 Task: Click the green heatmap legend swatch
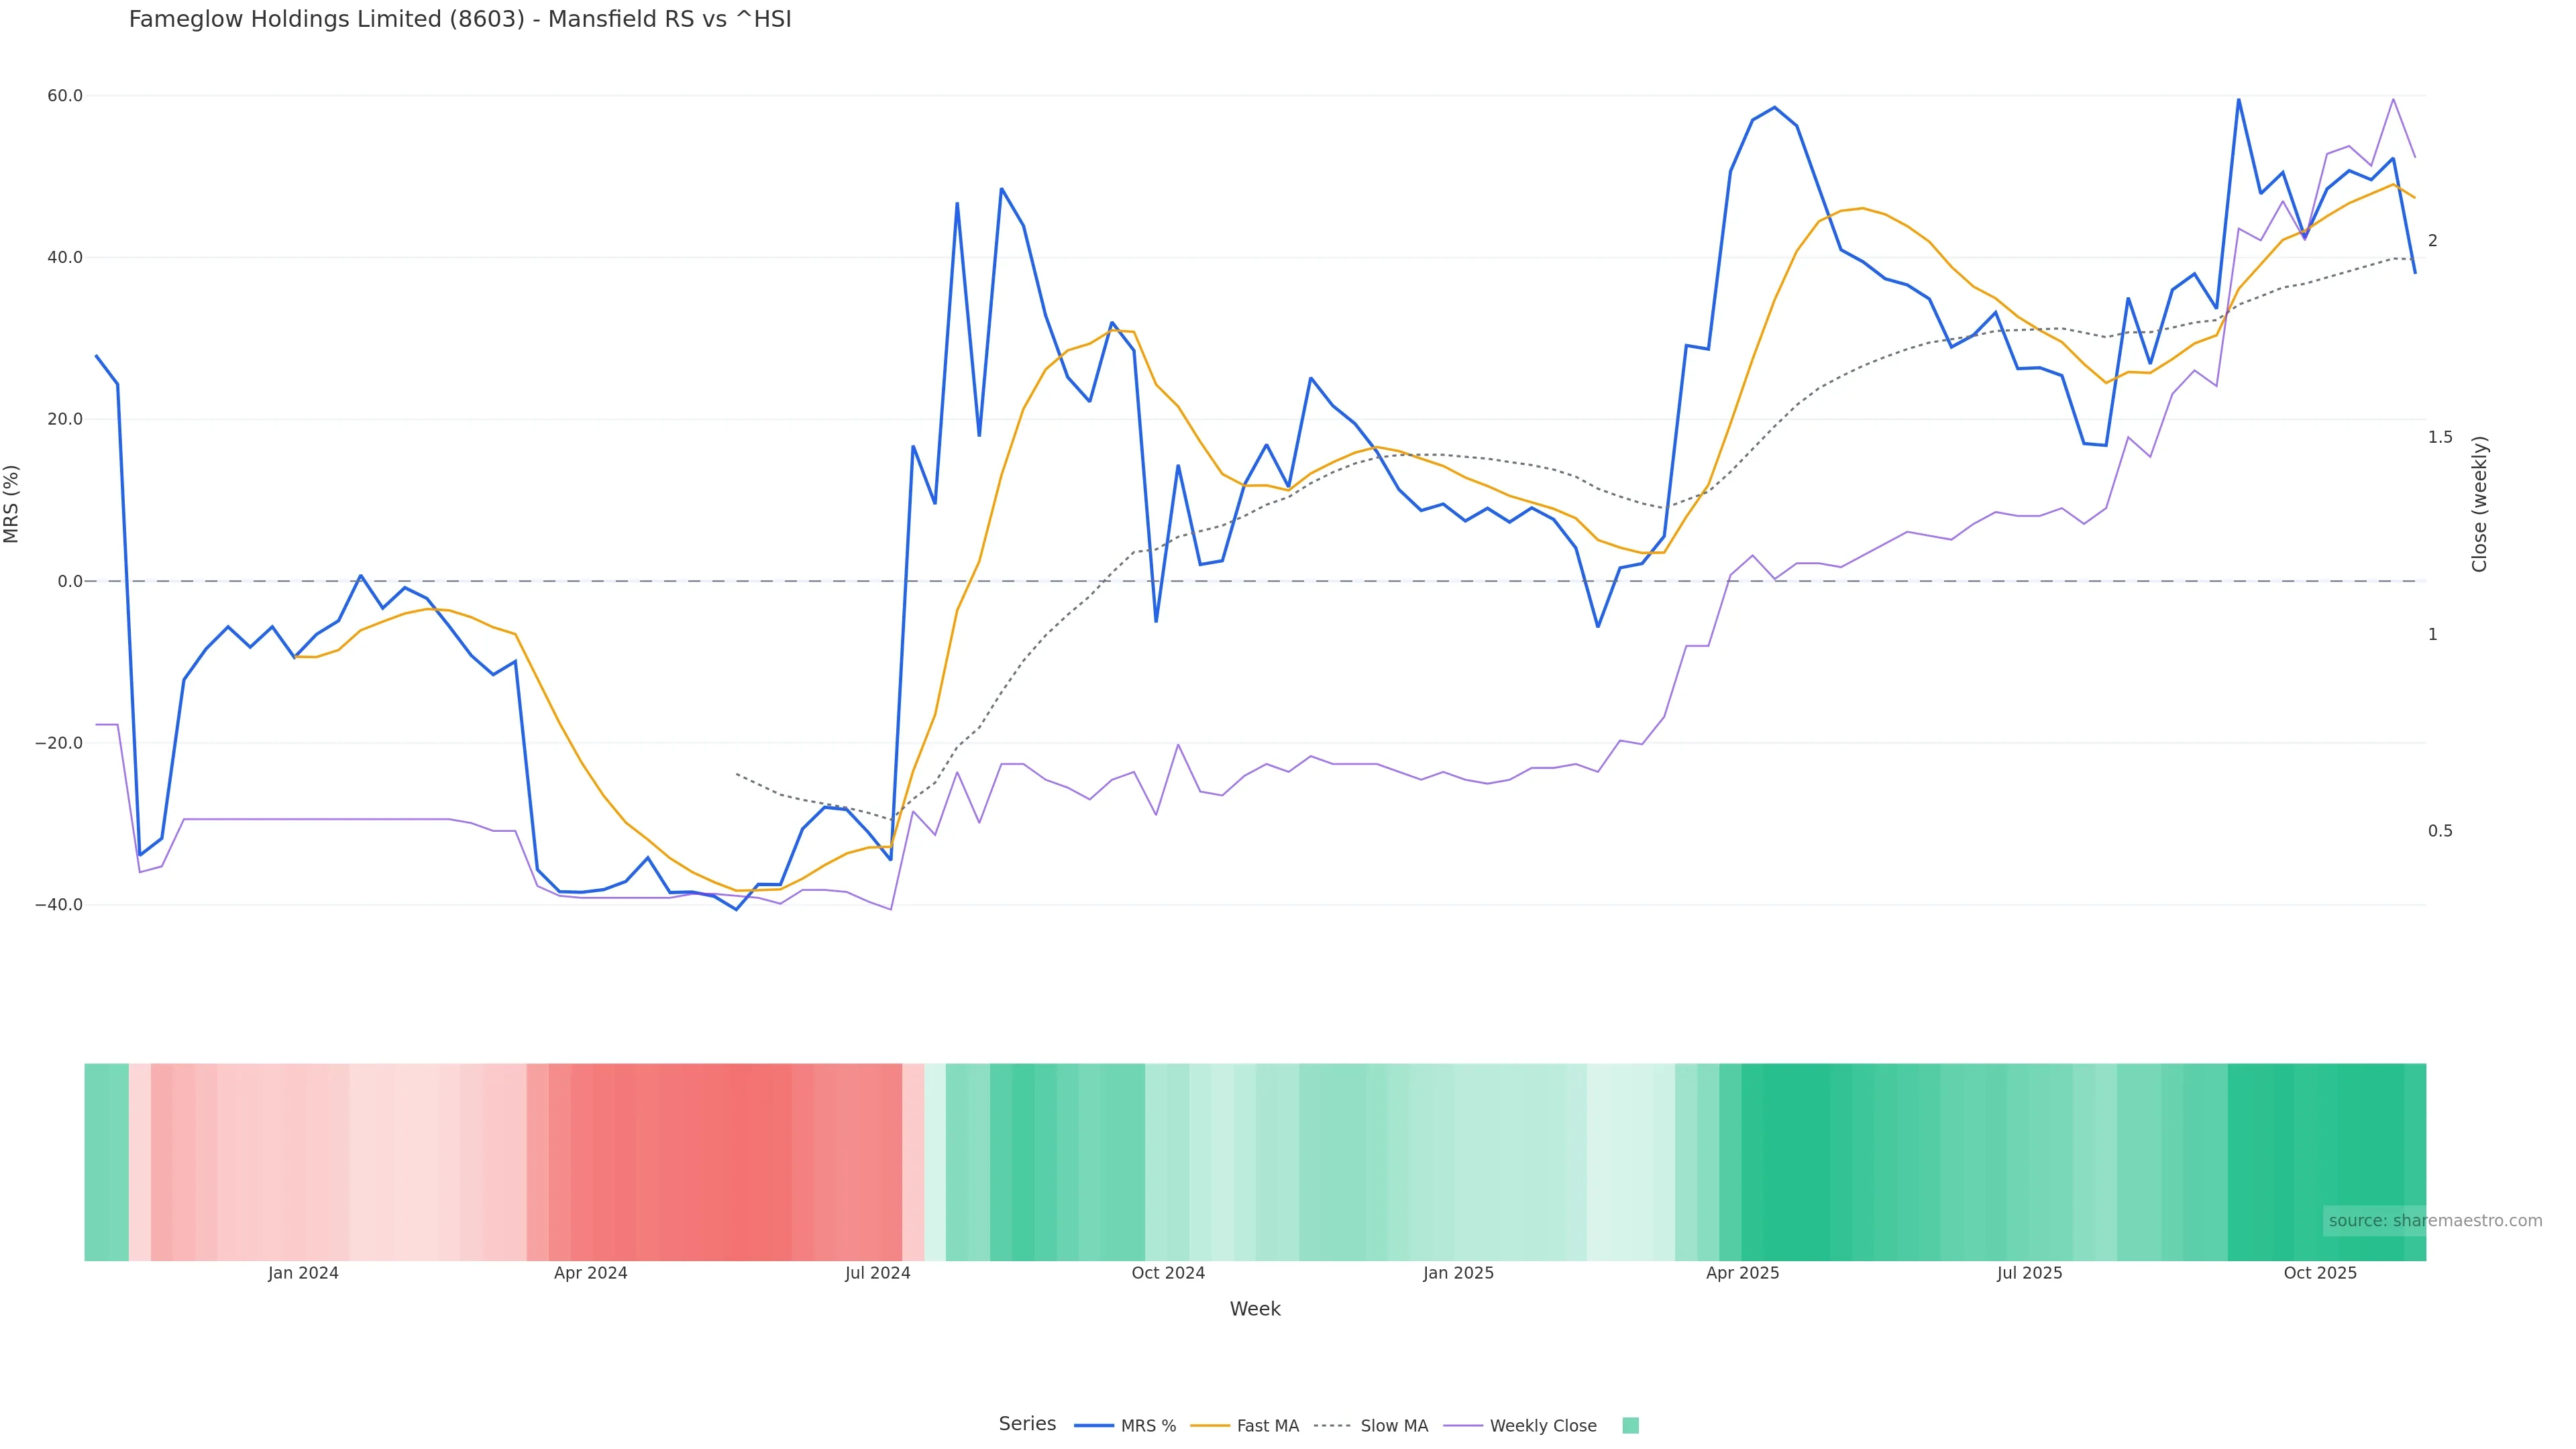(x=1630, y=1426)
